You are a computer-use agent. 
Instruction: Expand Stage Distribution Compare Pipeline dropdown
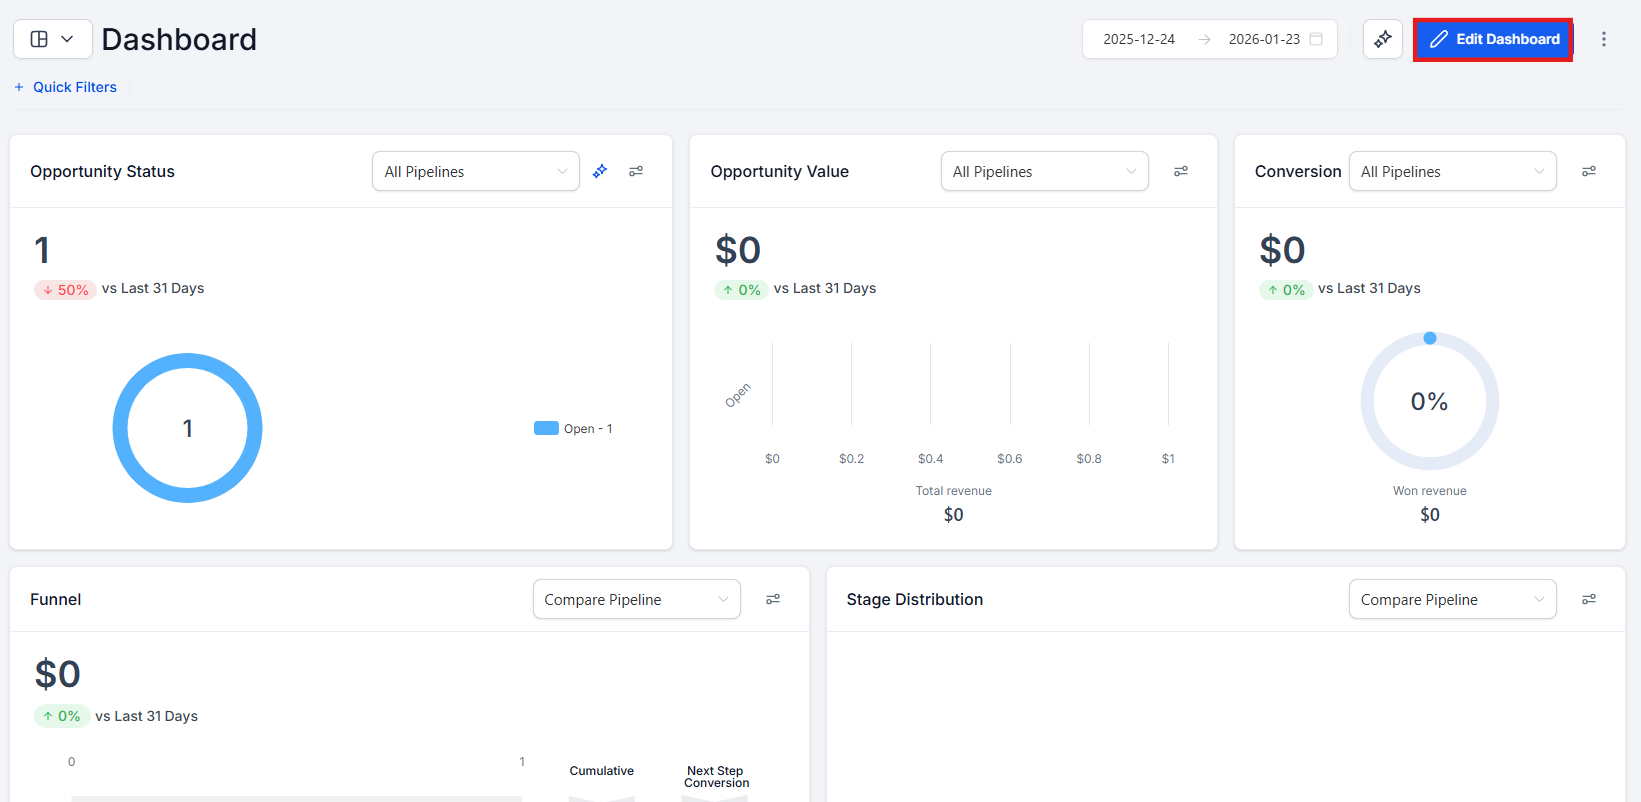point(1452,599)
